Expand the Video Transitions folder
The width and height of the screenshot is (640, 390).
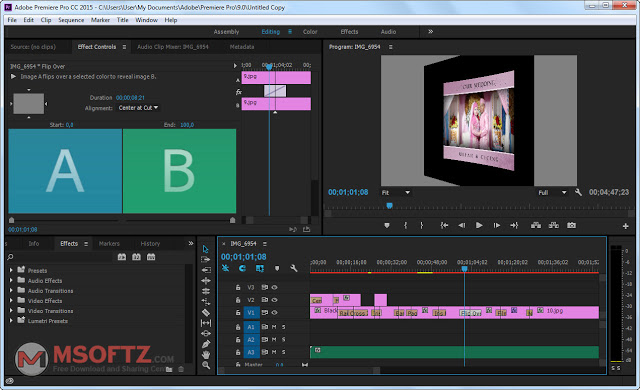click(11, 310)
